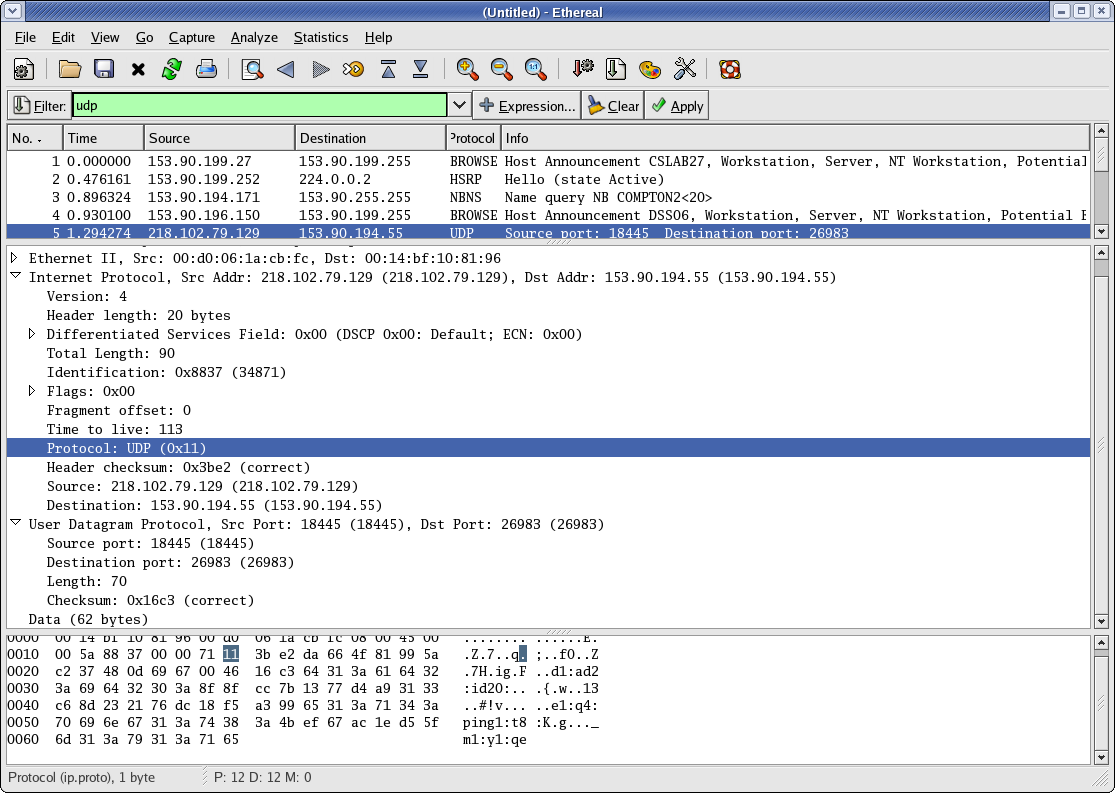Select NBNS Name query packet row
Viewport: 1115px width, 793px height.
pyautogui.click(x=548, y=197)
